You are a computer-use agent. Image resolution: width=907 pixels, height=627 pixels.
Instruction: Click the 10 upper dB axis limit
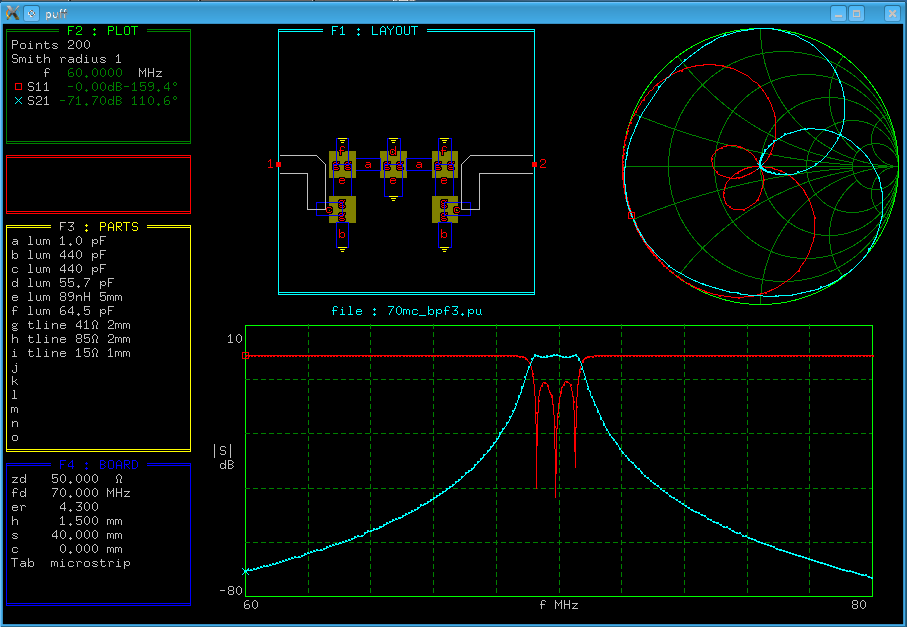point(234,339)
